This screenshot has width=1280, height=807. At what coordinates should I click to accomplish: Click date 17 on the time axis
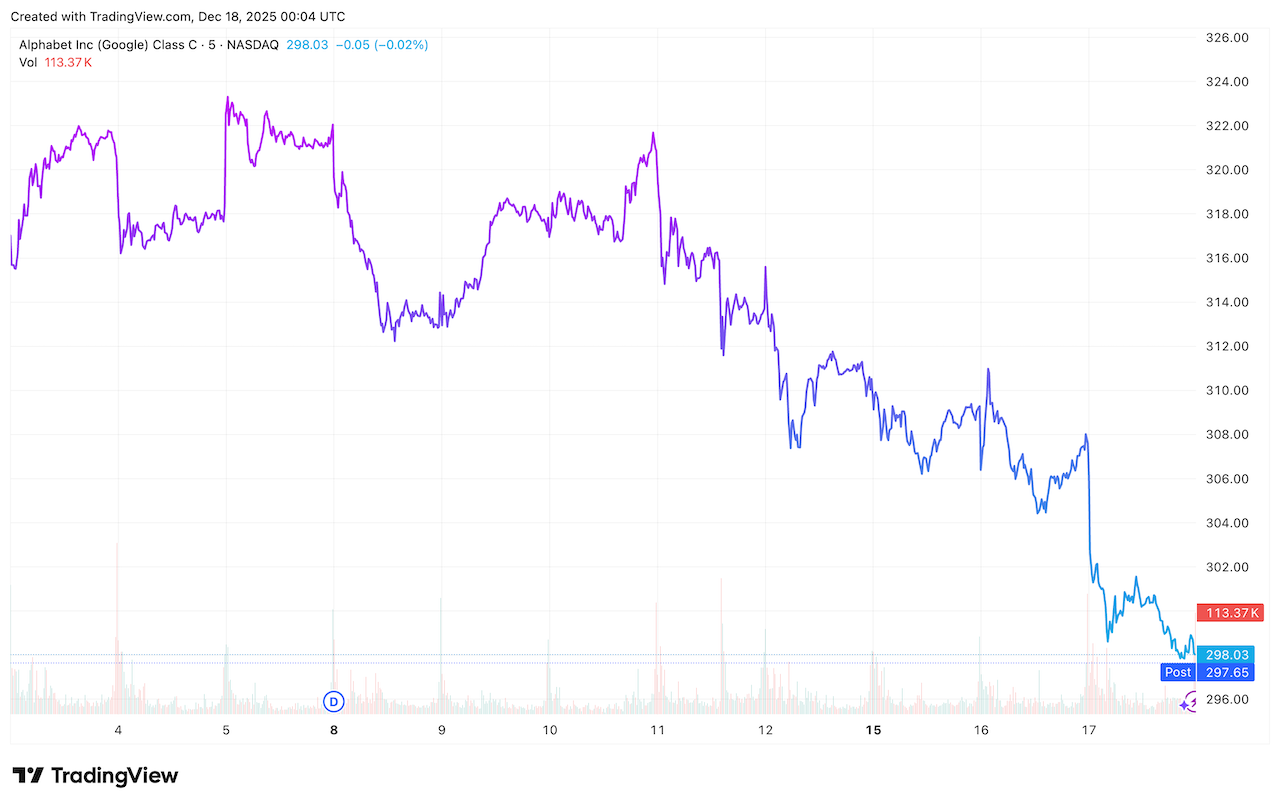(1089, 730)
